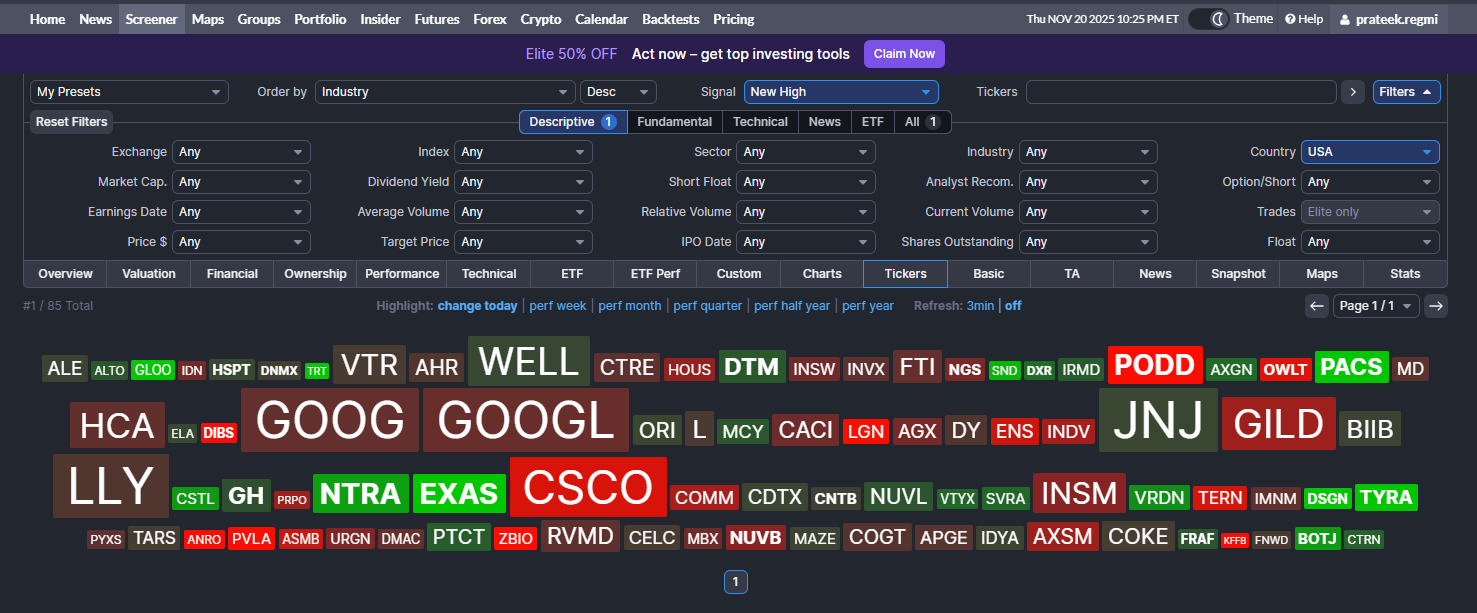Click the Claim Now button
The image size is (1477, 613).
click(904, 54)
